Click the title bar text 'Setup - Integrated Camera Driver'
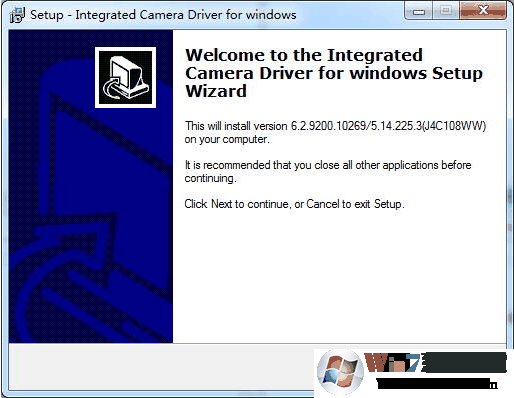 point(163,15)
